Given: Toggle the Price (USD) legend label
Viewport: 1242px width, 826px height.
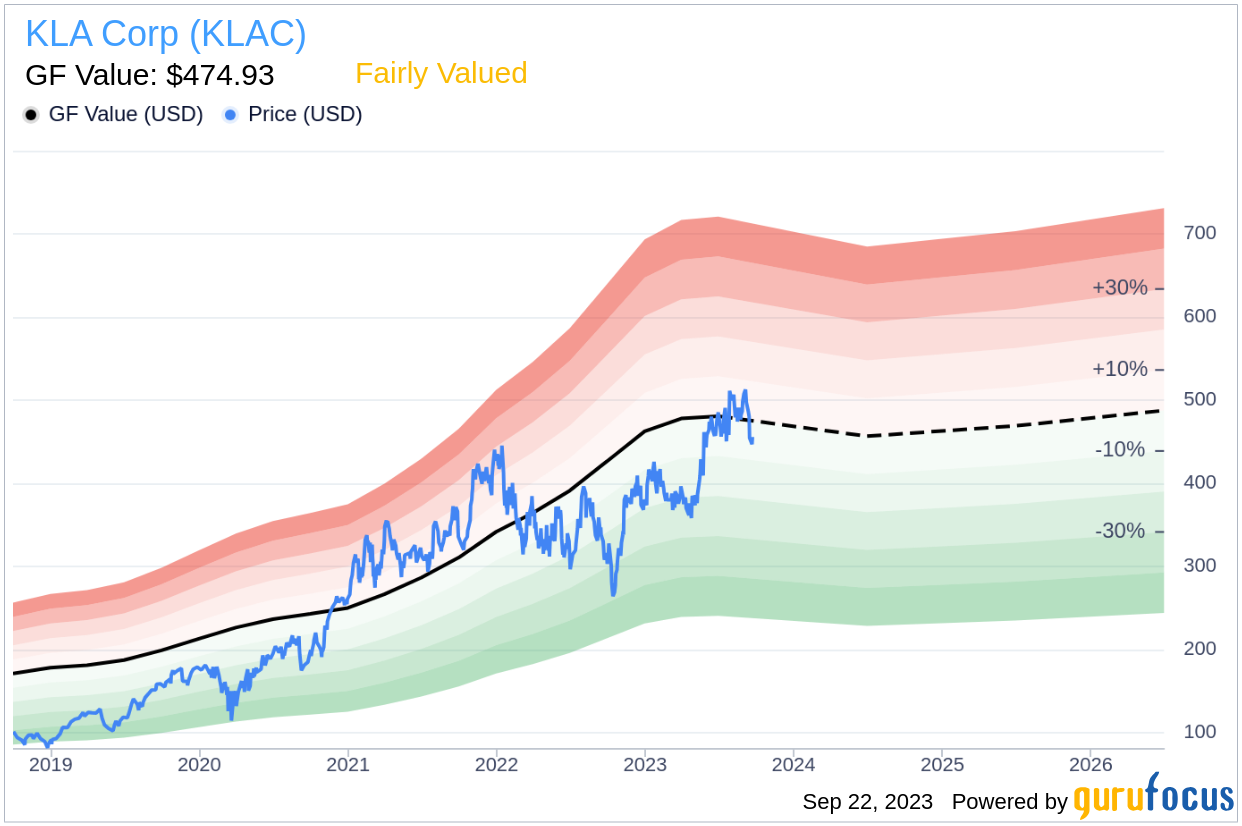Looking at the screenshot, I should pos(305,115).
